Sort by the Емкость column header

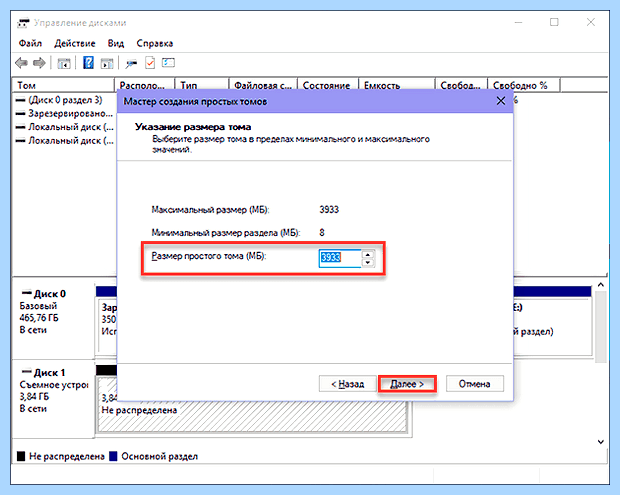397,85
